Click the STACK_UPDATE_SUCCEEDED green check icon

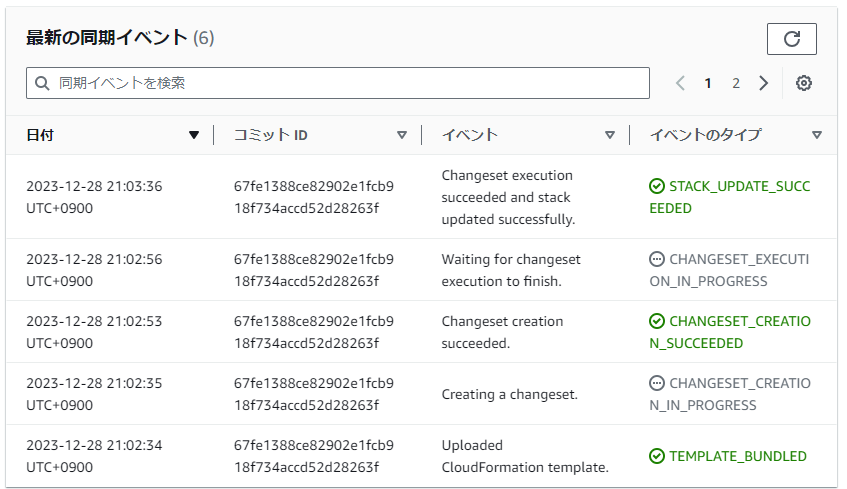click(x=656, y=186)
